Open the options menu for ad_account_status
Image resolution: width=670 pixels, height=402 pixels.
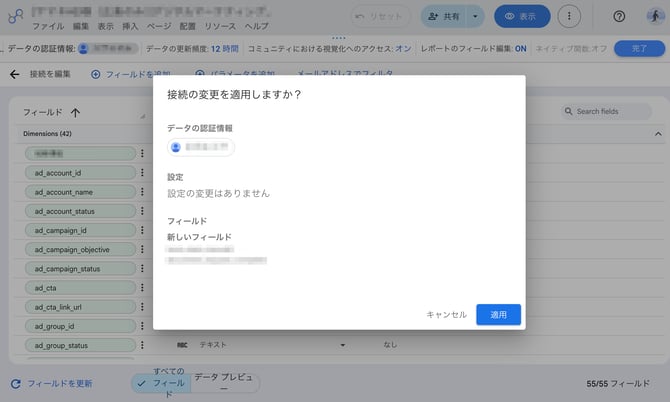click(142, 211)
